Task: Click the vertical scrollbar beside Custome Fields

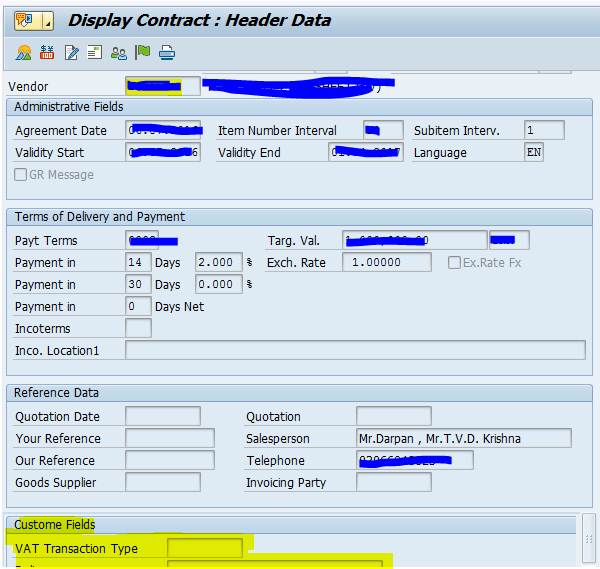Action: 589,539
